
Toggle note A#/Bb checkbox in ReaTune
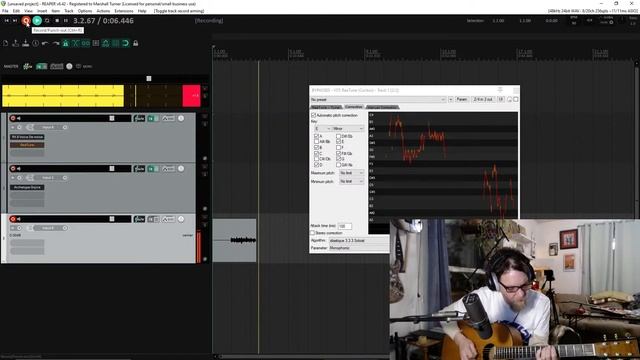click(x=316, y=142)
